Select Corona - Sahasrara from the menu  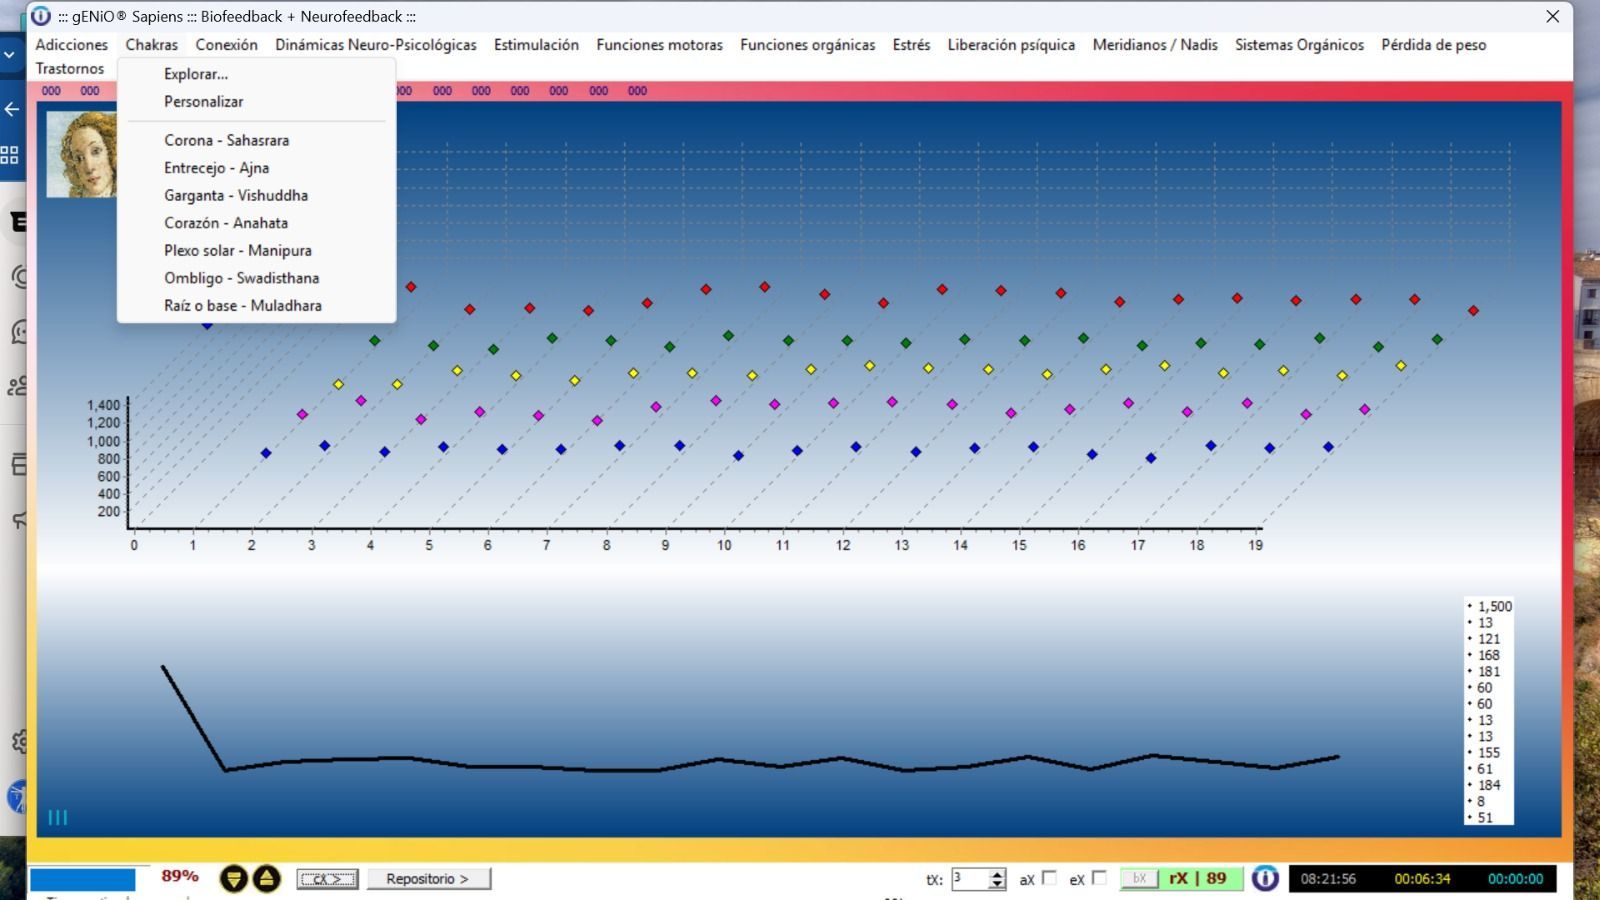226,140
